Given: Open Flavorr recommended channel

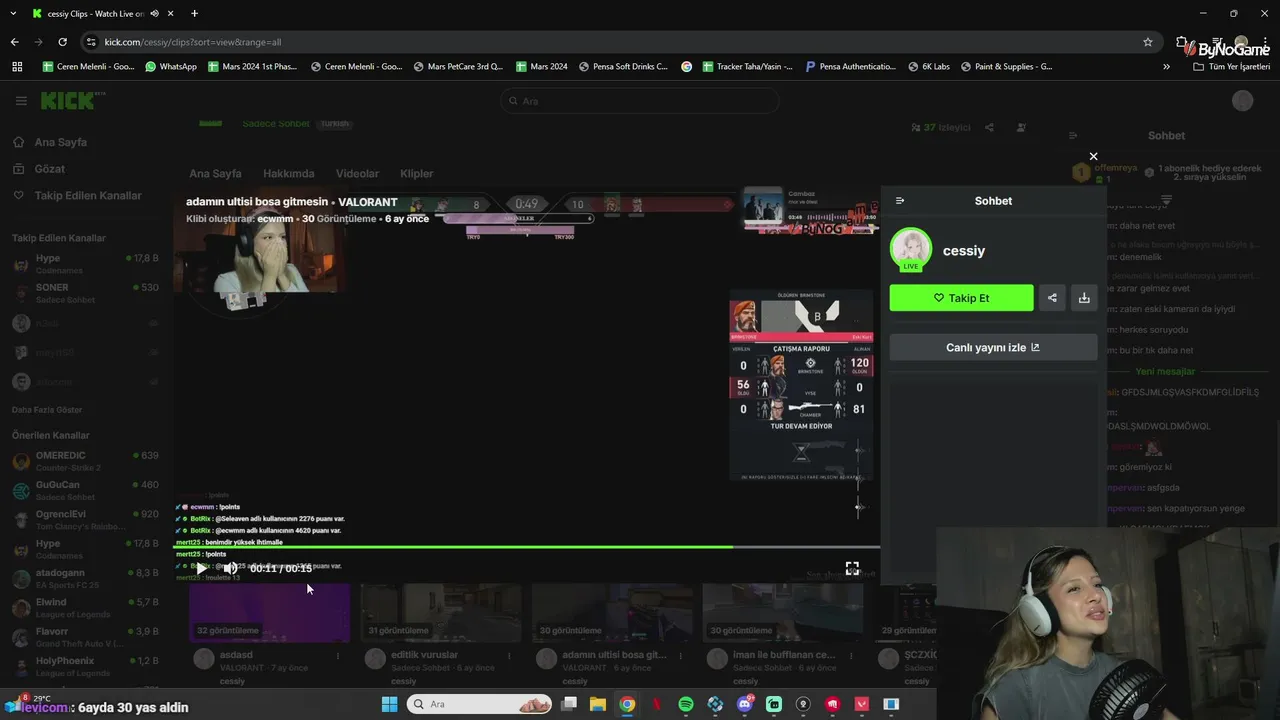Looking at the screenshot, I should (x=85, y=636).
